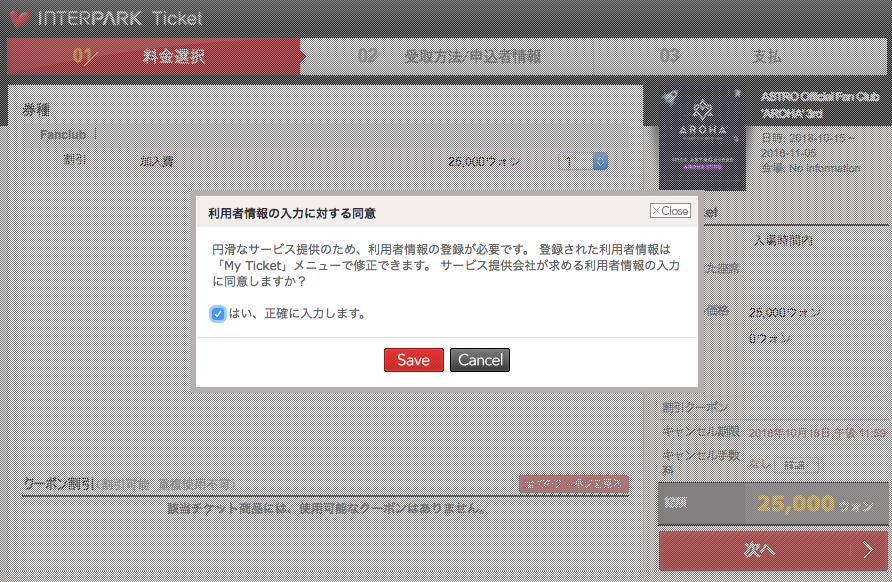Image resolution: width=892 pixels, height=582 pixels.
Task: Click the red coupon button beside クーポン割引
Action: [573, 484]
